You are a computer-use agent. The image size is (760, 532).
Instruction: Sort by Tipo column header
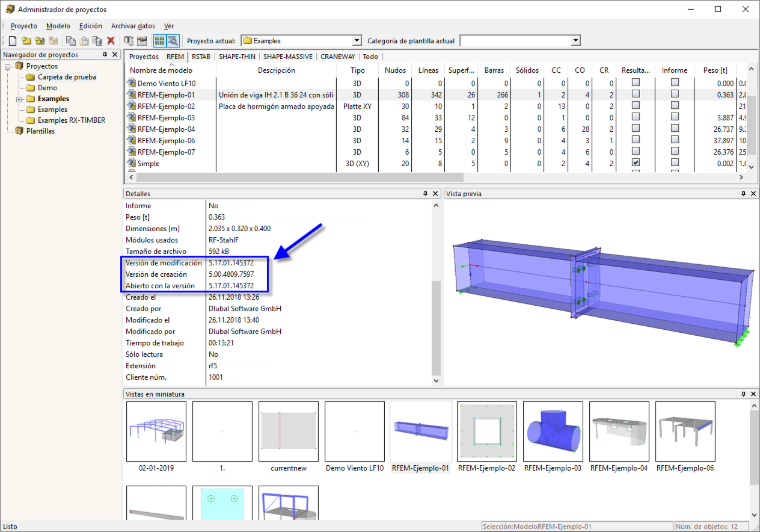click(357, 71)
